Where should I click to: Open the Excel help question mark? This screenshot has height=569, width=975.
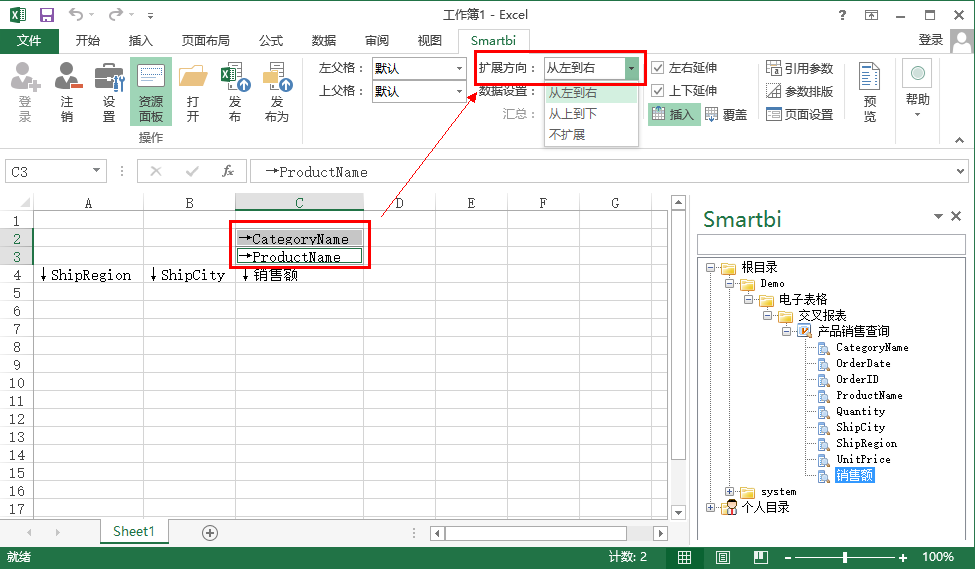pos(843,15)
